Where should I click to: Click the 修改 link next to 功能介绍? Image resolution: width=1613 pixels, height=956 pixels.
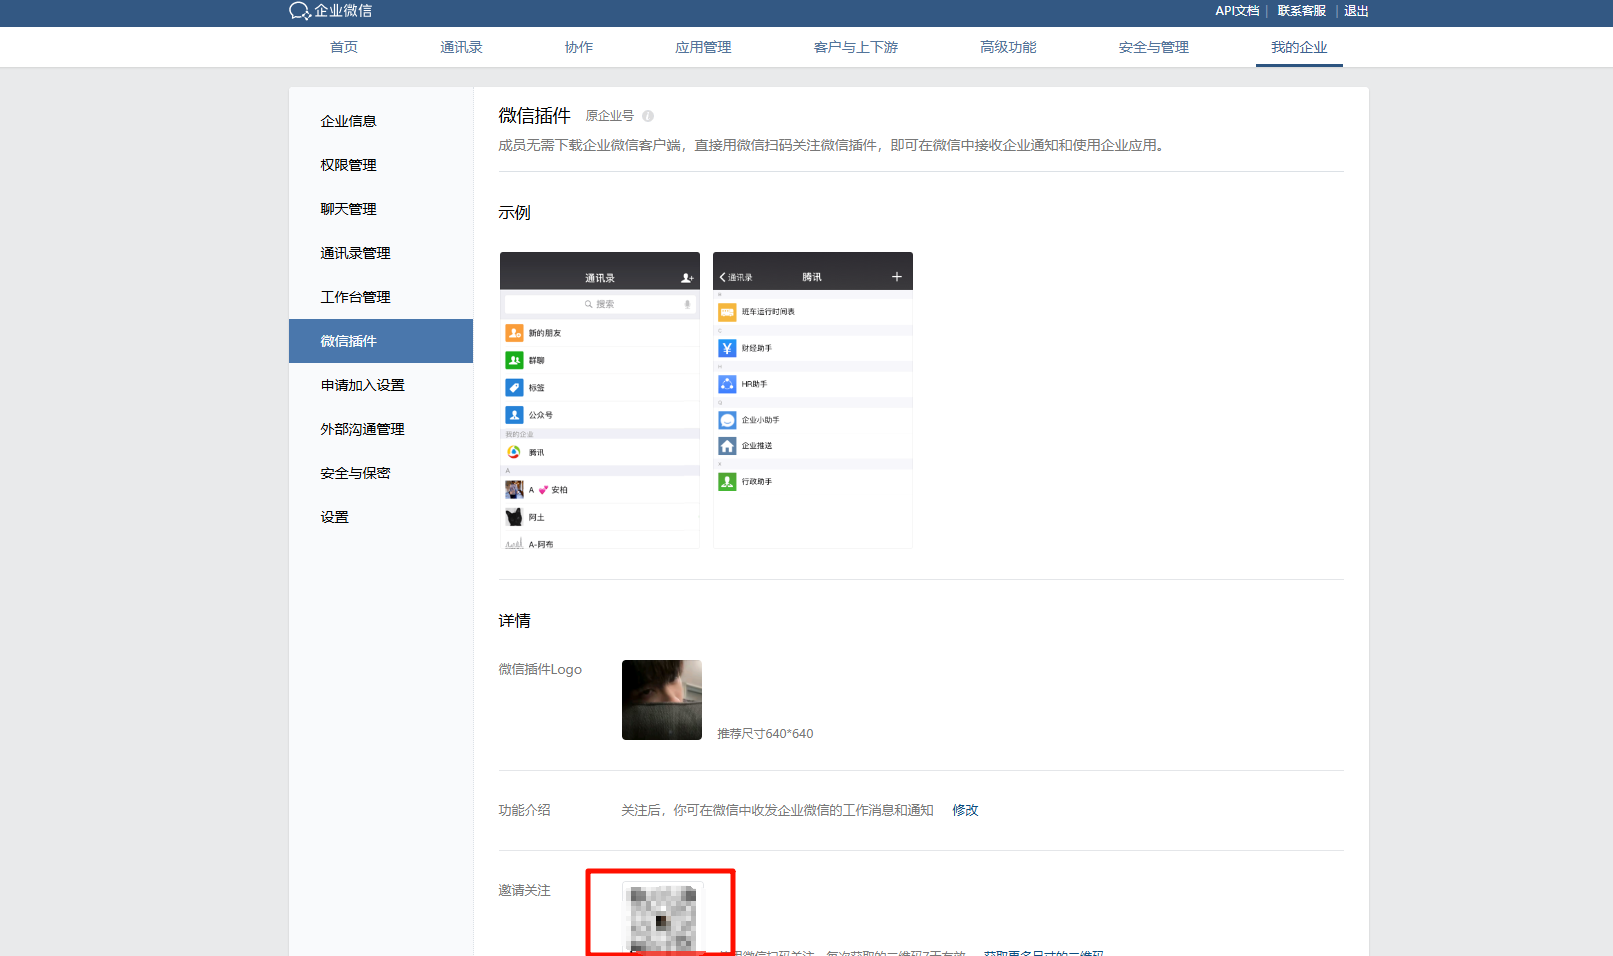coord(965,810)
